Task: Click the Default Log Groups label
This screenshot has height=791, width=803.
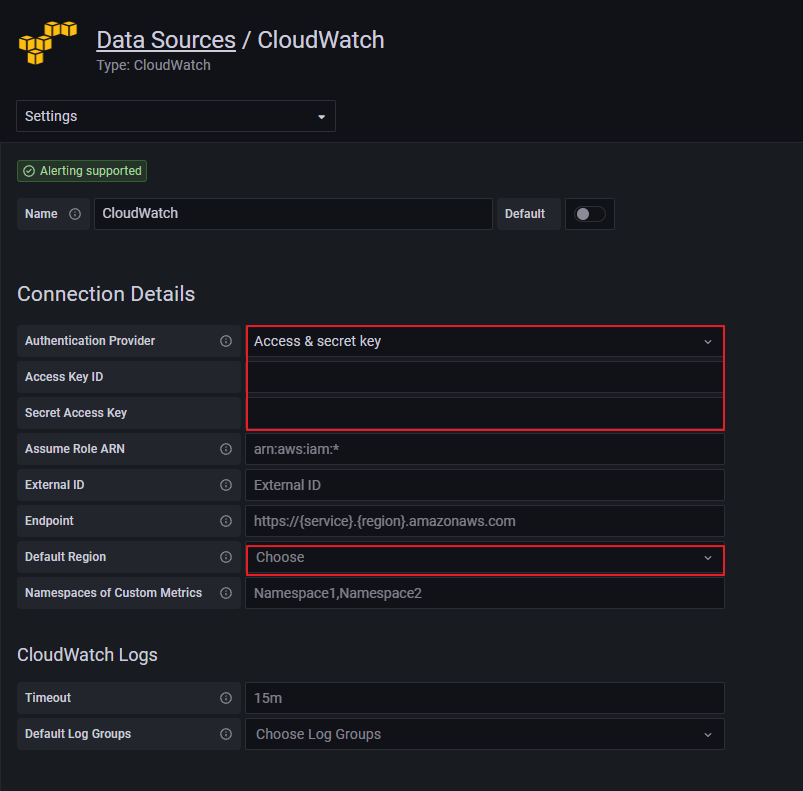Action: (78, 734)
